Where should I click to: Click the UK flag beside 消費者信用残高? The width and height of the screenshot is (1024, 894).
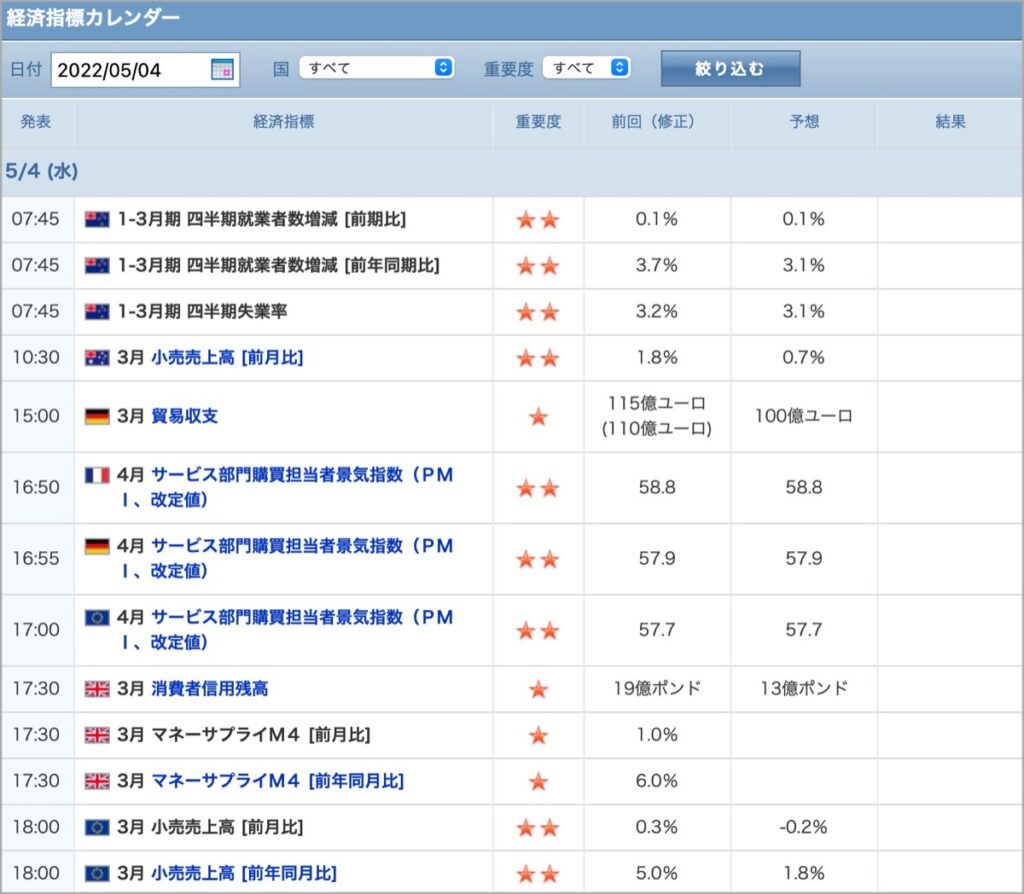point(97,689)
